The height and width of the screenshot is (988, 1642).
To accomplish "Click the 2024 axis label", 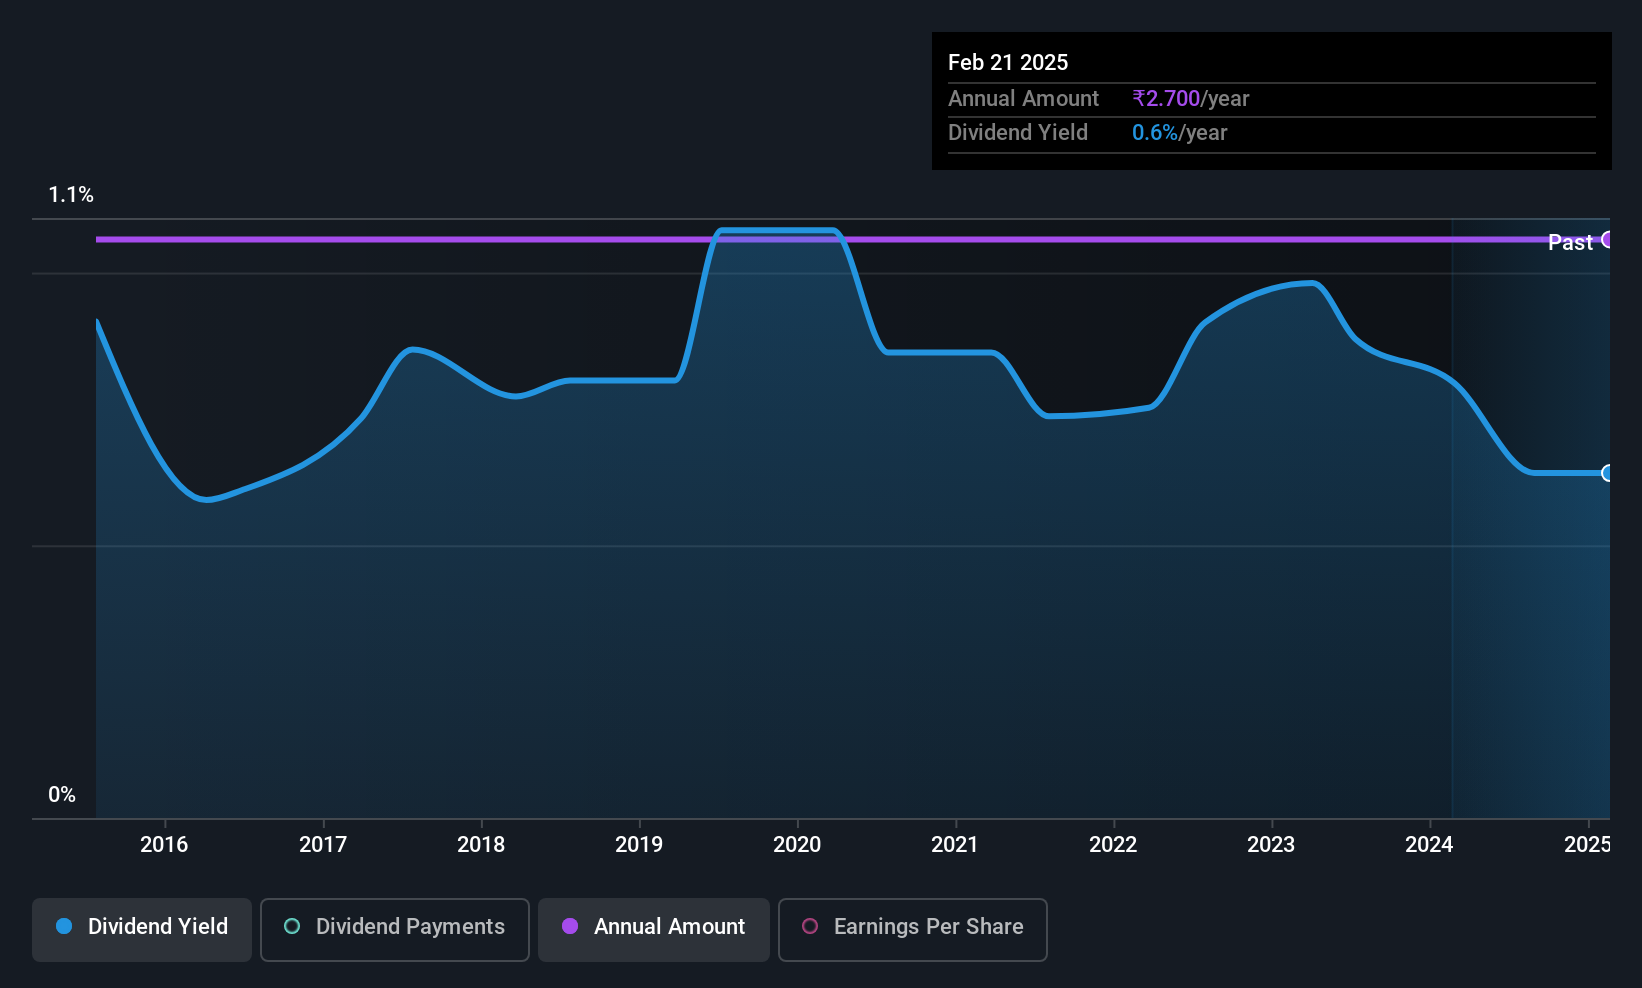I will tap(1429, 844).
